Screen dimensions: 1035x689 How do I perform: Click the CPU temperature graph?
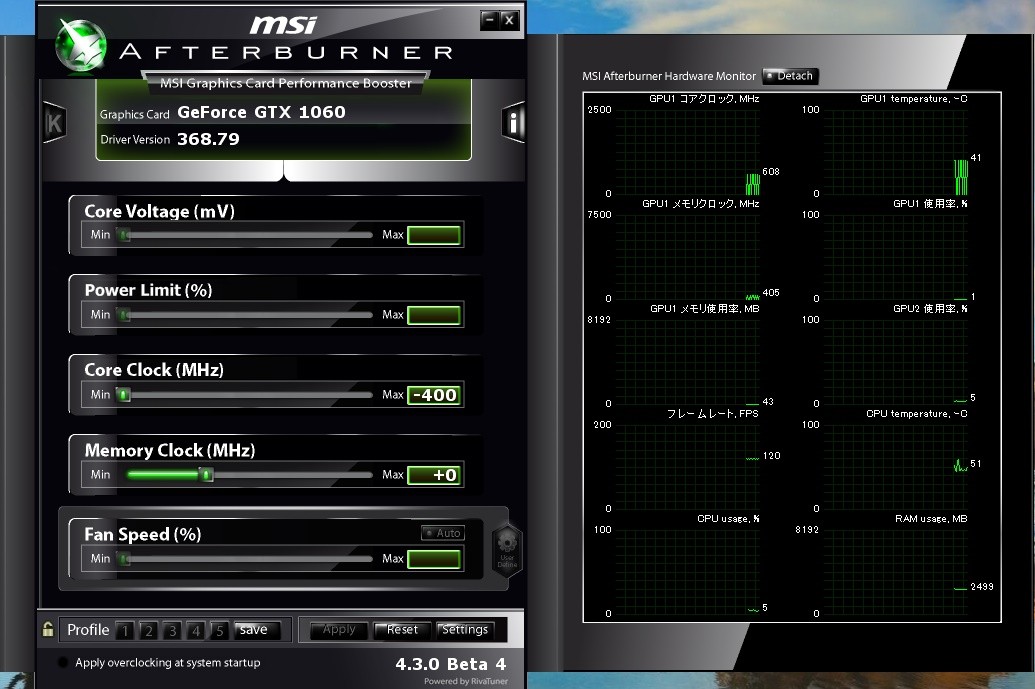(896, 467)
